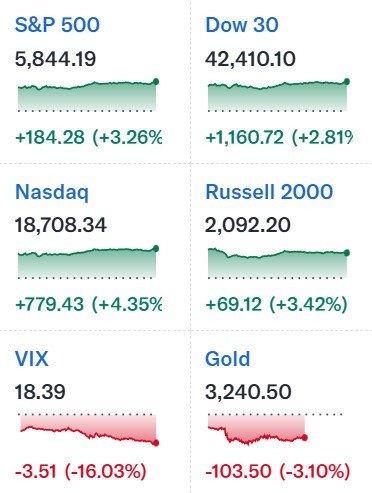
Task: Click the Nasdaq price 18,708.34
Action: click(x=61, y=225)
